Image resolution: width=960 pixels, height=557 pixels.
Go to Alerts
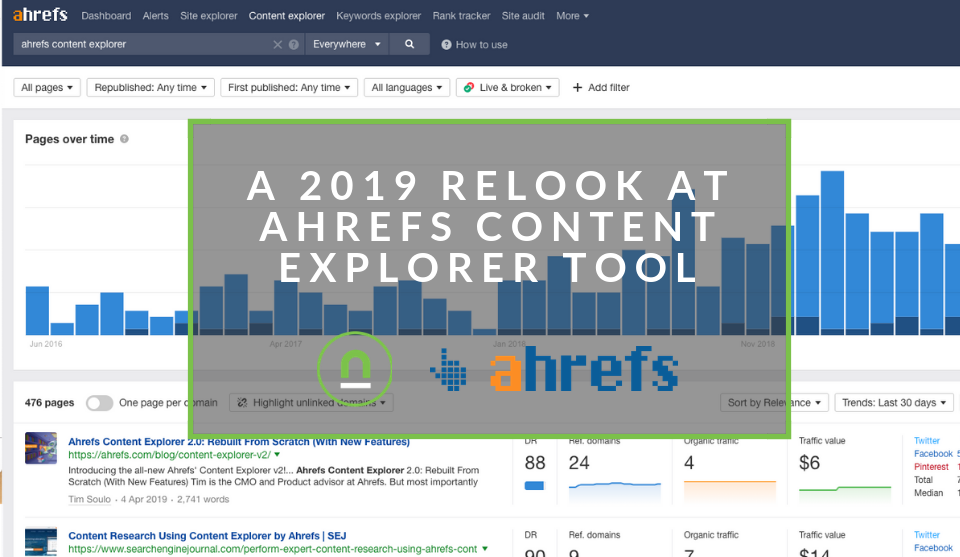click(x=156, y=16)
